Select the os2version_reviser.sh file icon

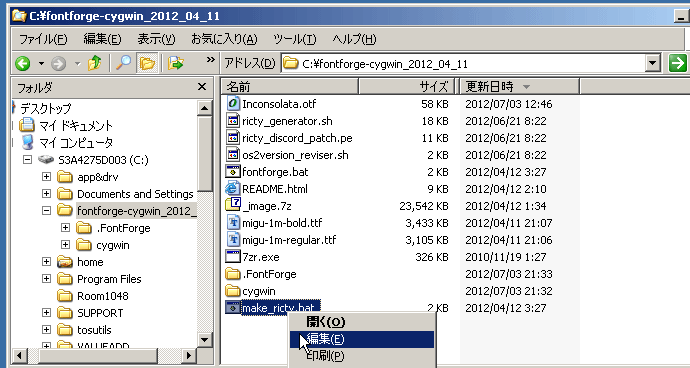click(233, 155)
